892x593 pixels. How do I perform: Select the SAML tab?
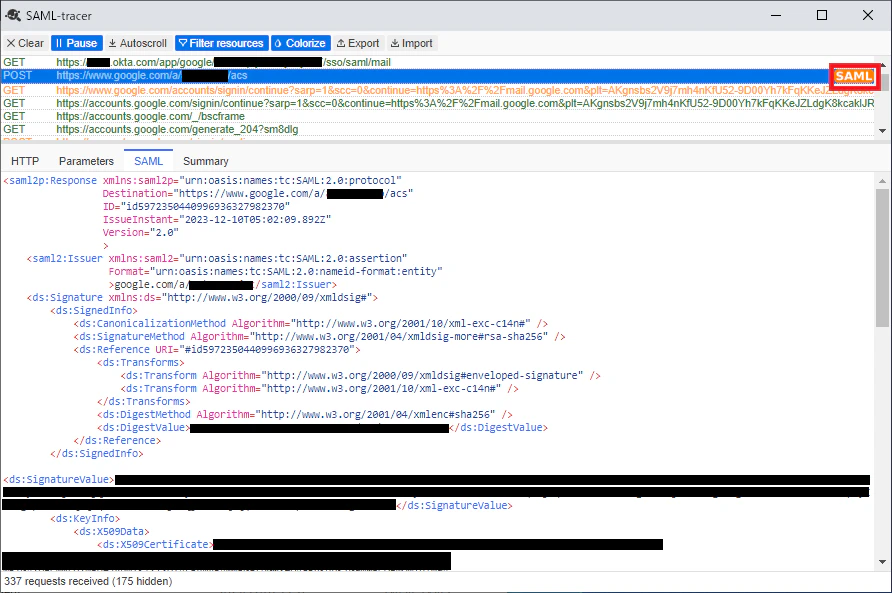pyautogui.click(x=148, y=161)
